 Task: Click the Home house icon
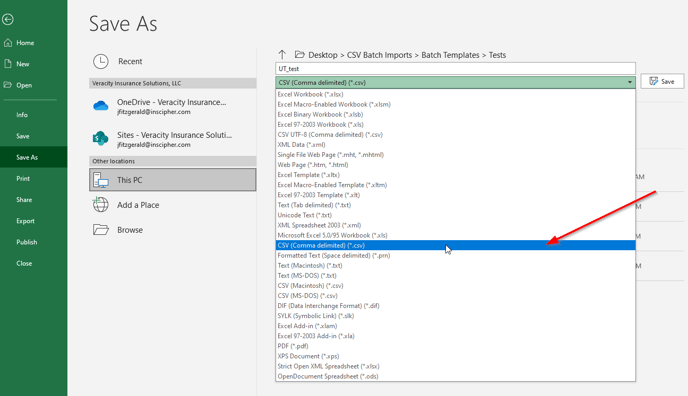click(8, 43)
